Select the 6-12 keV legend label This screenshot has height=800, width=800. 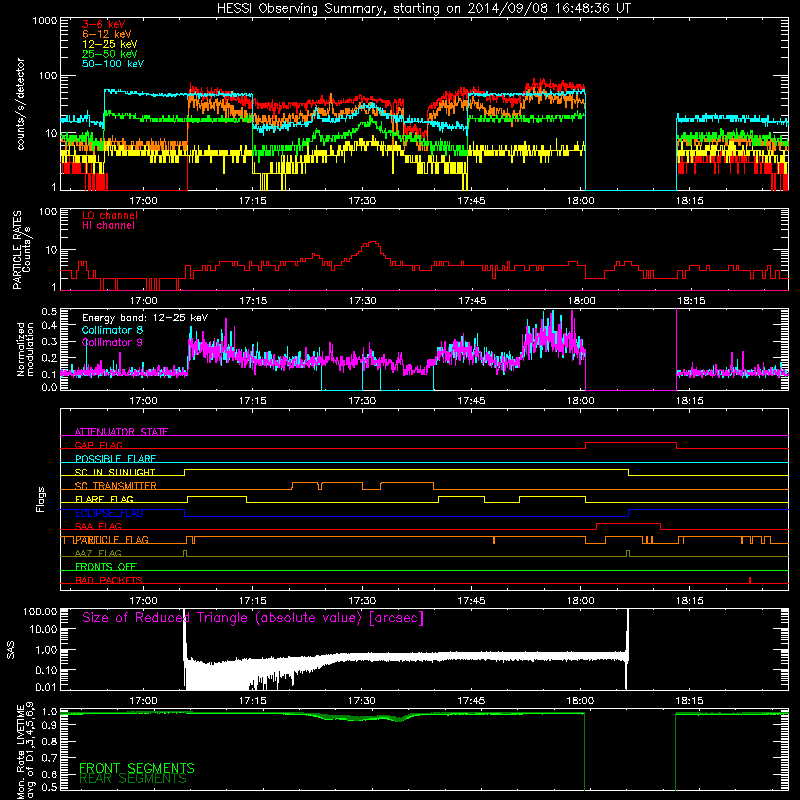[x=107, y=34]
